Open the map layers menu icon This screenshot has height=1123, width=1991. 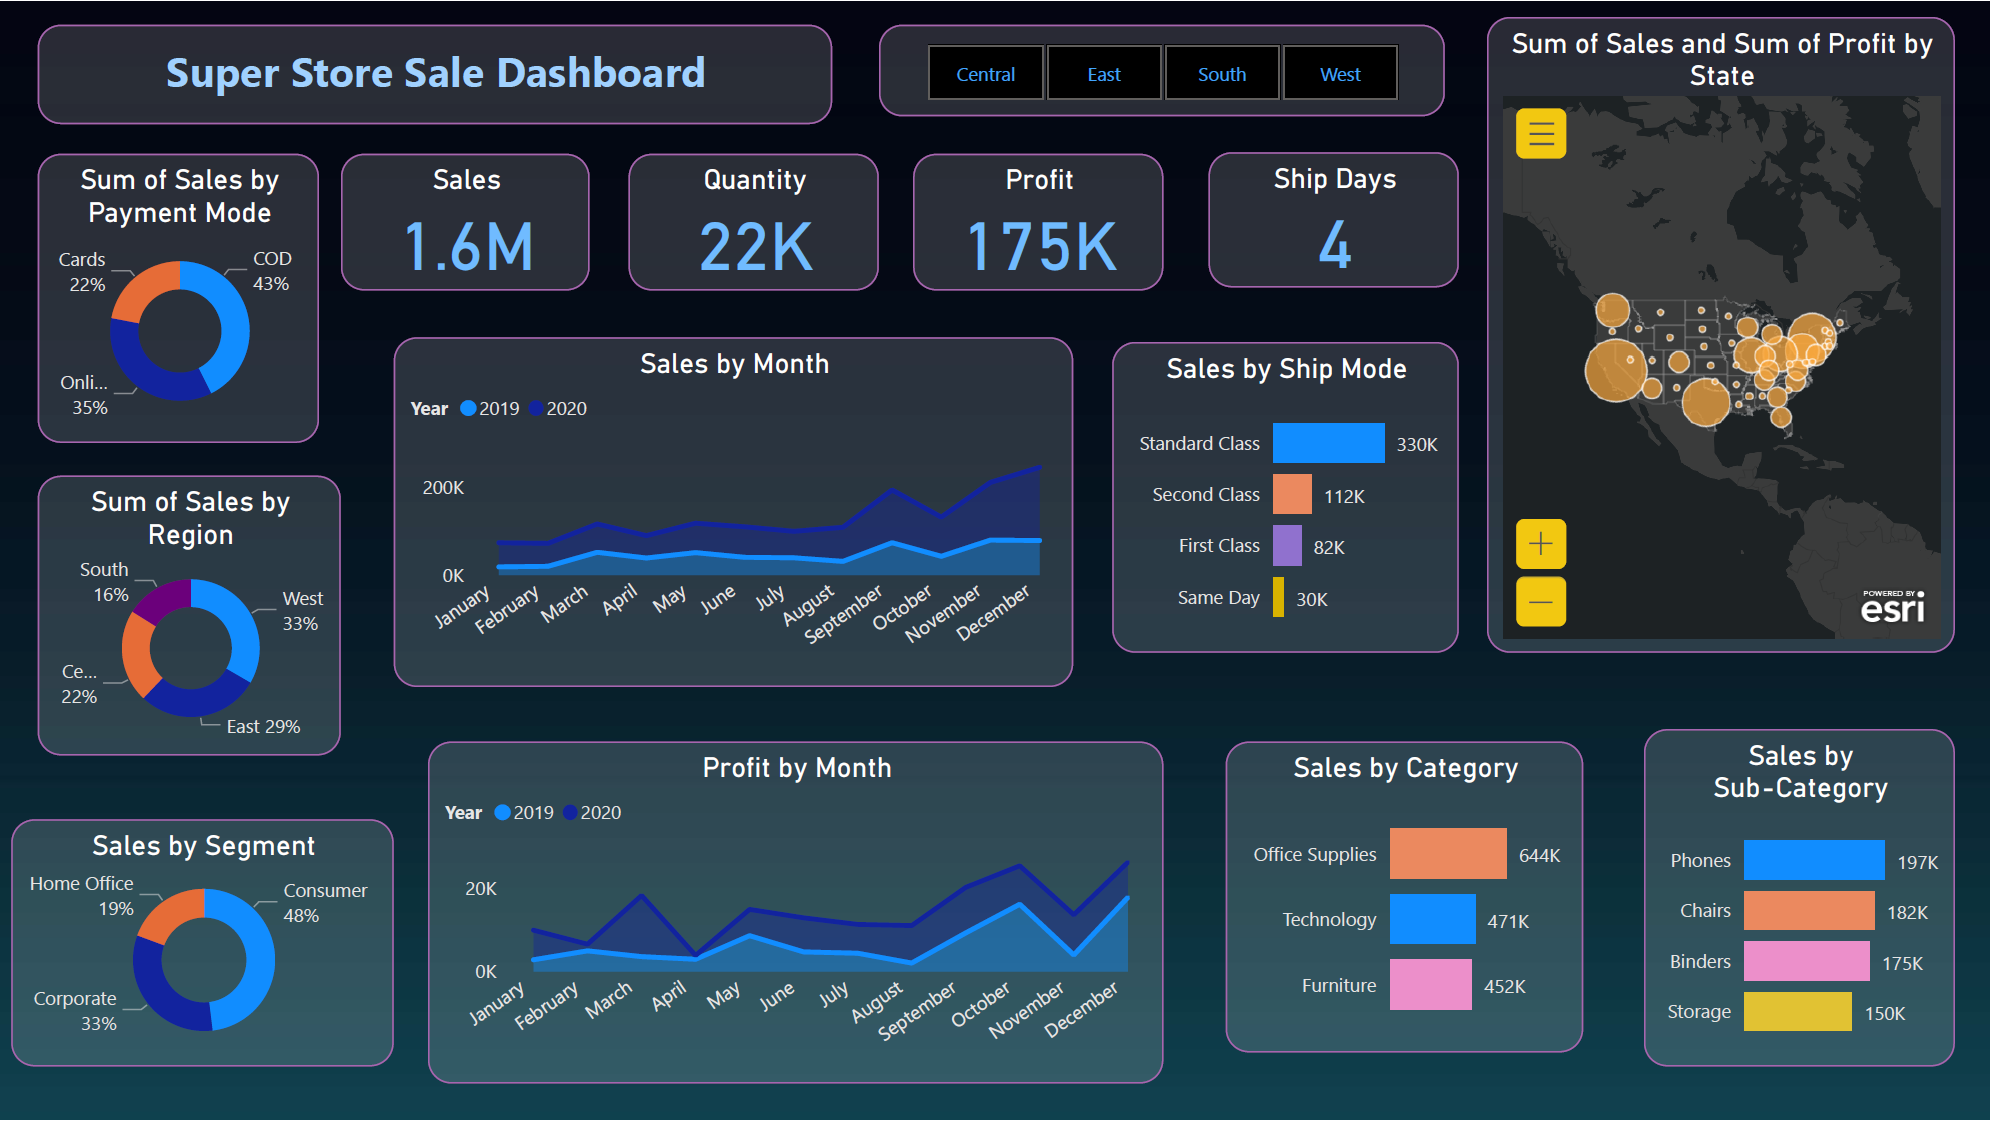(1540, 134)
